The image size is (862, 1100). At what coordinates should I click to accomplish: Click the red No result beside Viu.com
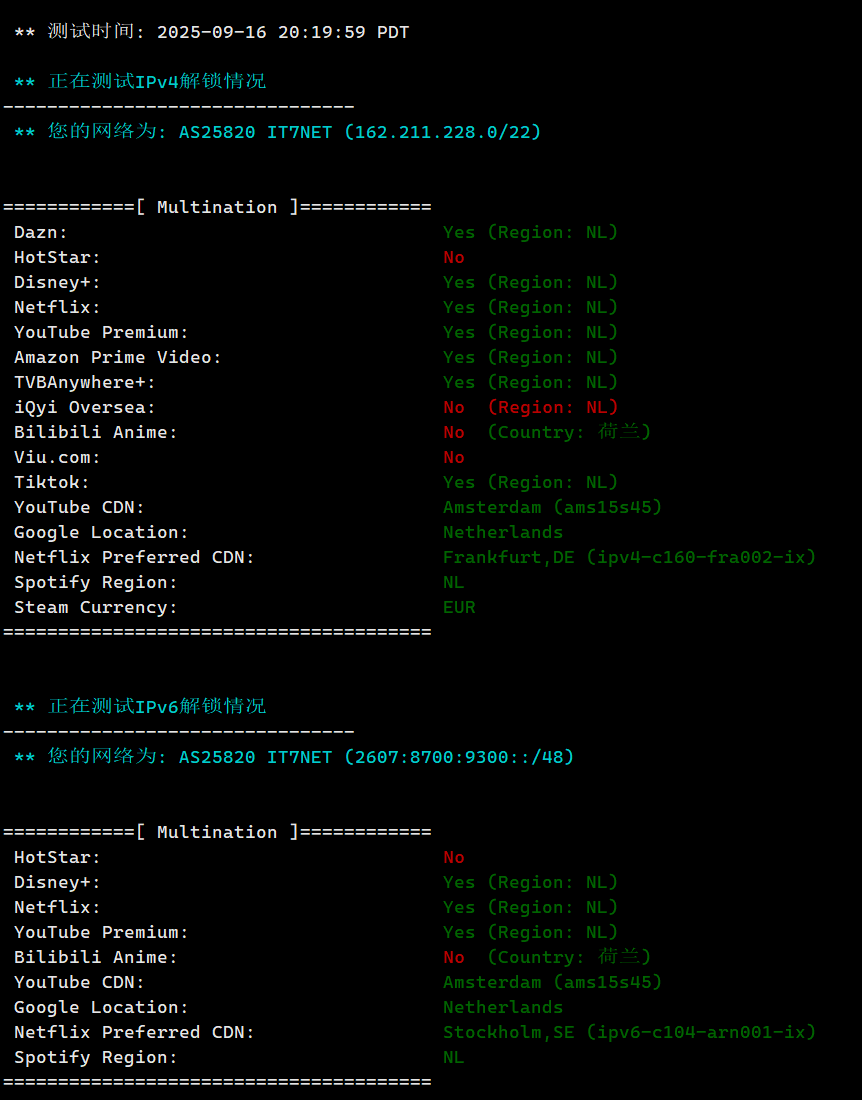(454, 457)
